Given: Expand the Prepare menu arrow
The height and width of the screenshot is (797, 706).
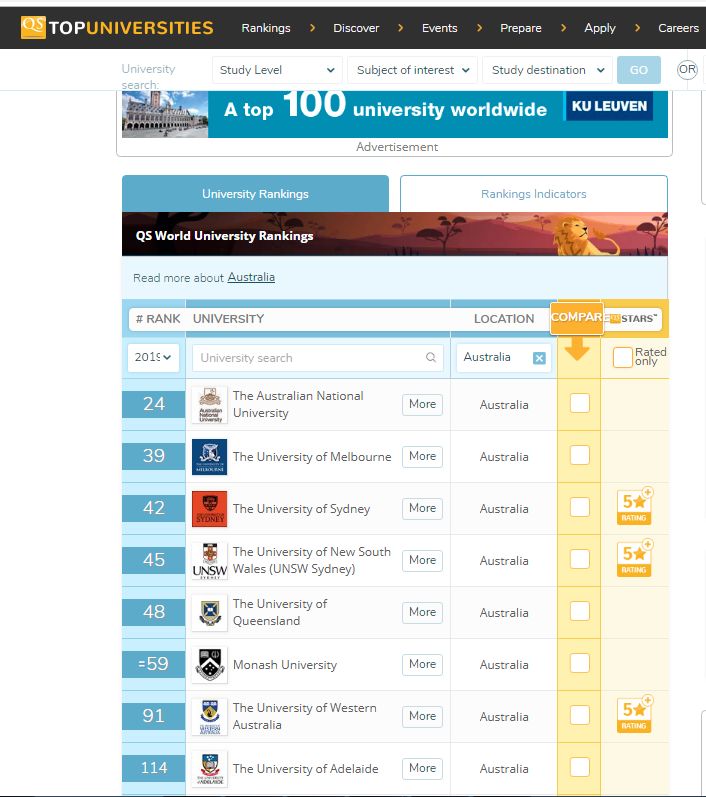Looking at the screenshot, I should pyautogui.click(x=563, y=28).
